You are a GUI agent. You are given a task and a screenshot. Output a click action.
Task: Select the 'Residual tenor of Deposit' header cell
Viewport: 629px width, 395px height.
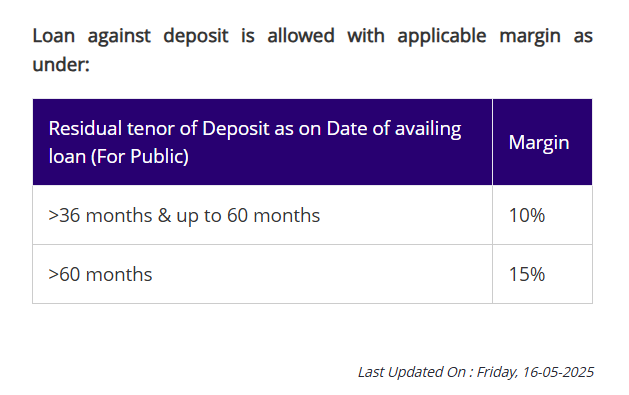(262, 142)
